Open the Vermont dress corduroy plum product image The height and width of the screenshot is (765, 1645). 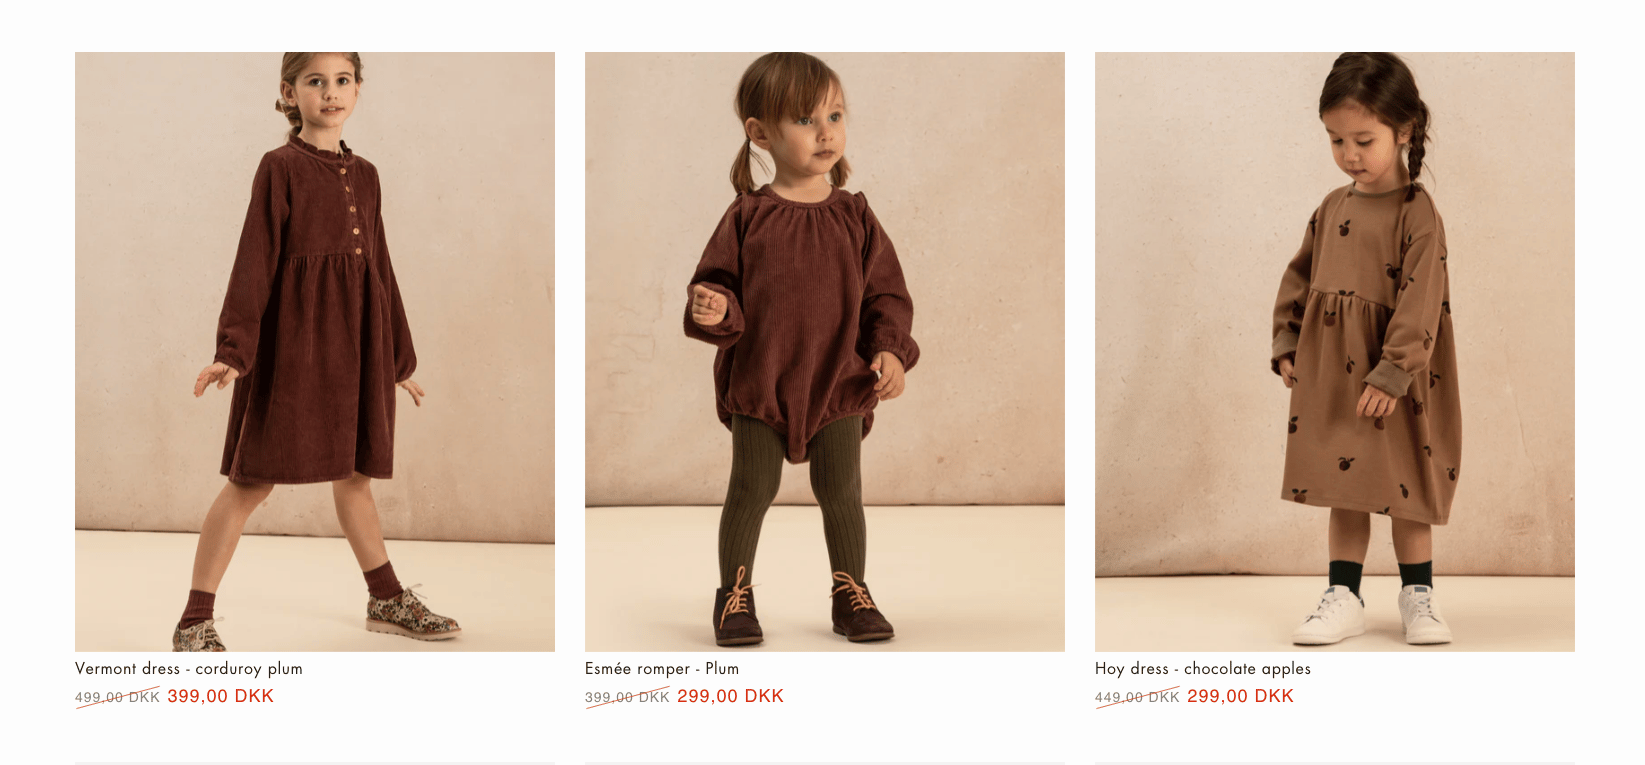pyautogui.click(x=315, y=351)
